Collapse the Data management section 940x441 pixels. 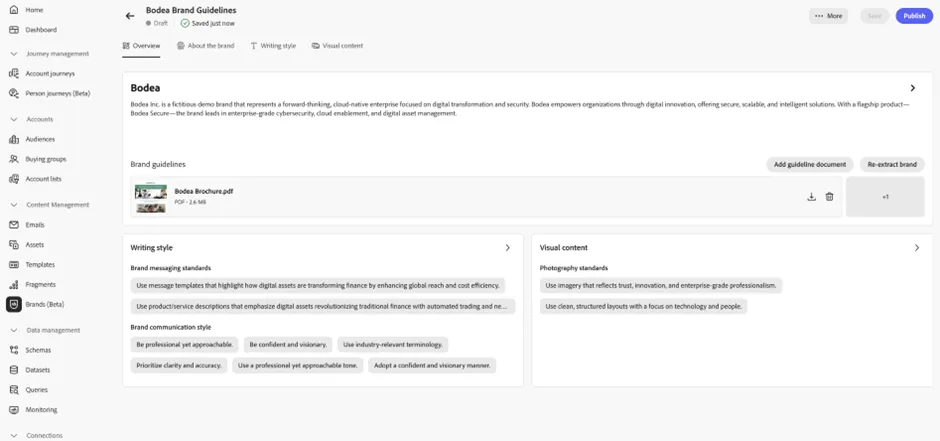coord(14,330)
